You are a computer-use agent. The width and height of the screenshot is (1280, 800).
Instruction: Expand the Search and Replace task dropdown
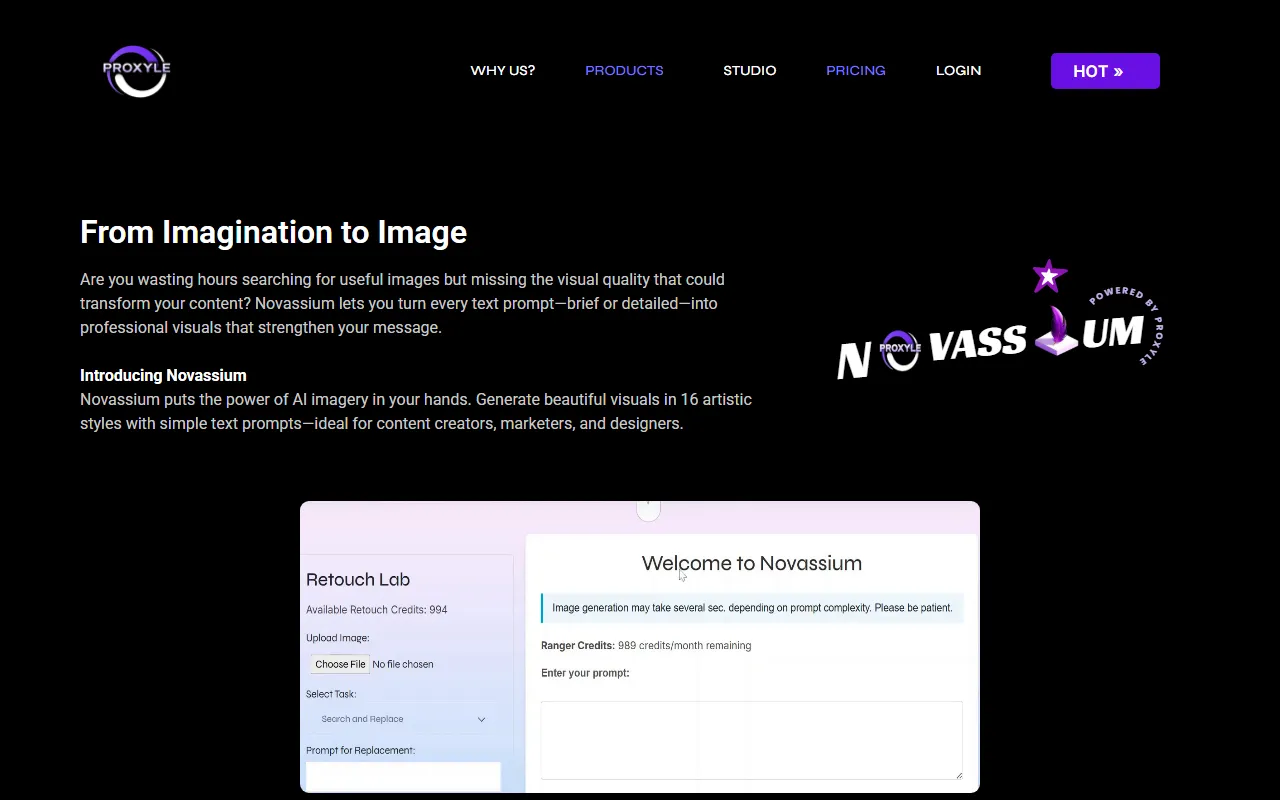[400, 719]
